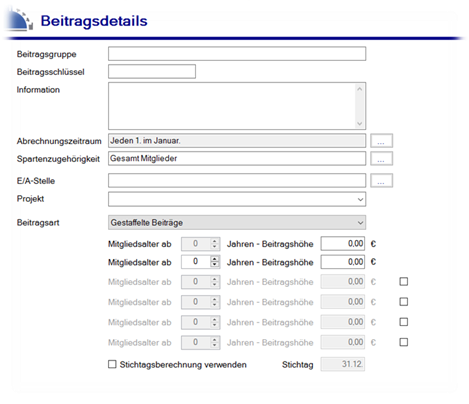Image resolution: width=469 pixels, height=404 pixels.
Task: Click the Information area scroll-down arrow
Action: (x=360, y=123)
